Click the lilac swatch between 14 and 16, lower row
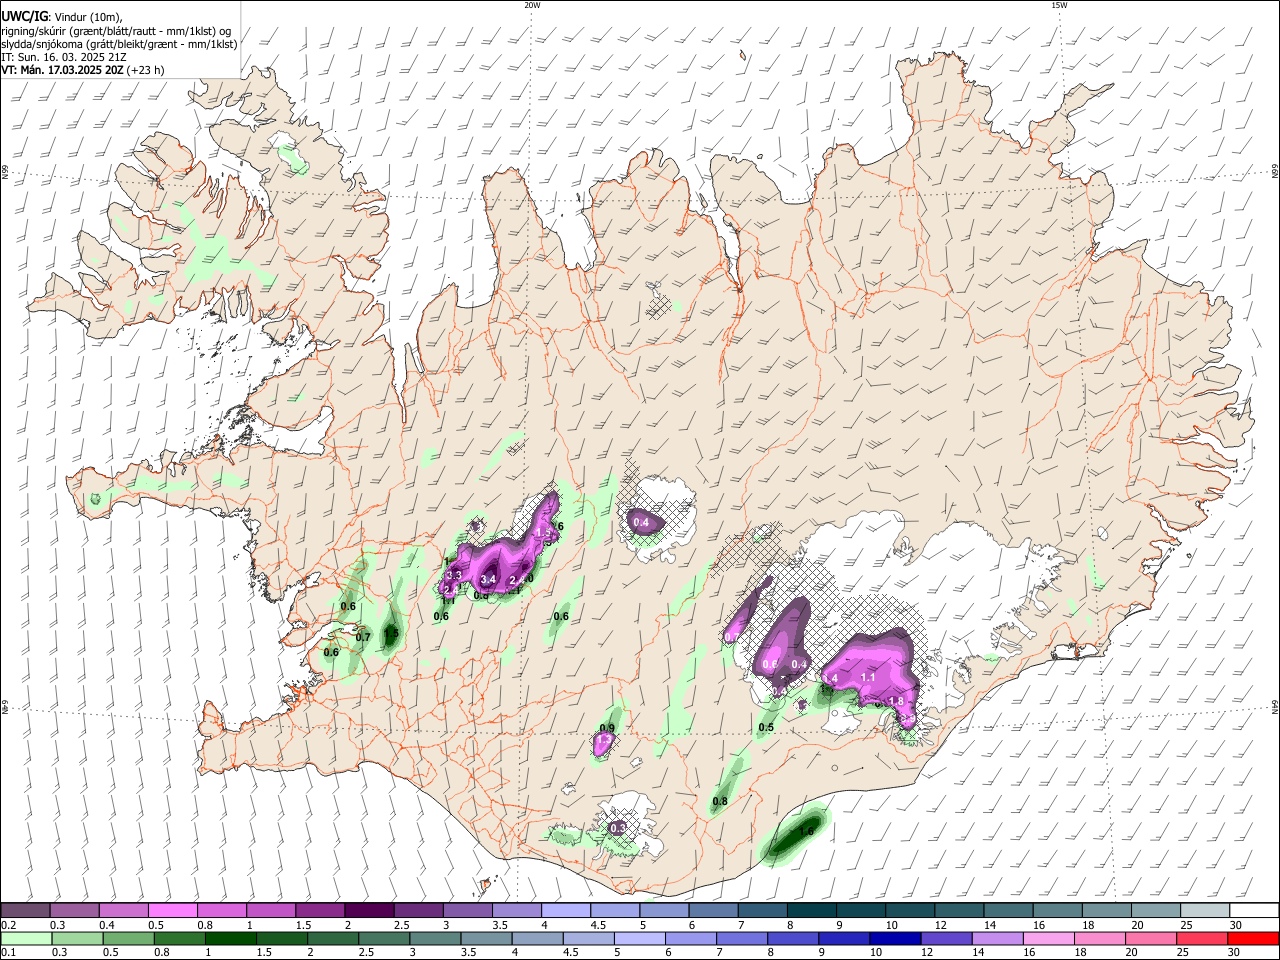This screenshot has height=960, width=1280. (x=998, y=938)
